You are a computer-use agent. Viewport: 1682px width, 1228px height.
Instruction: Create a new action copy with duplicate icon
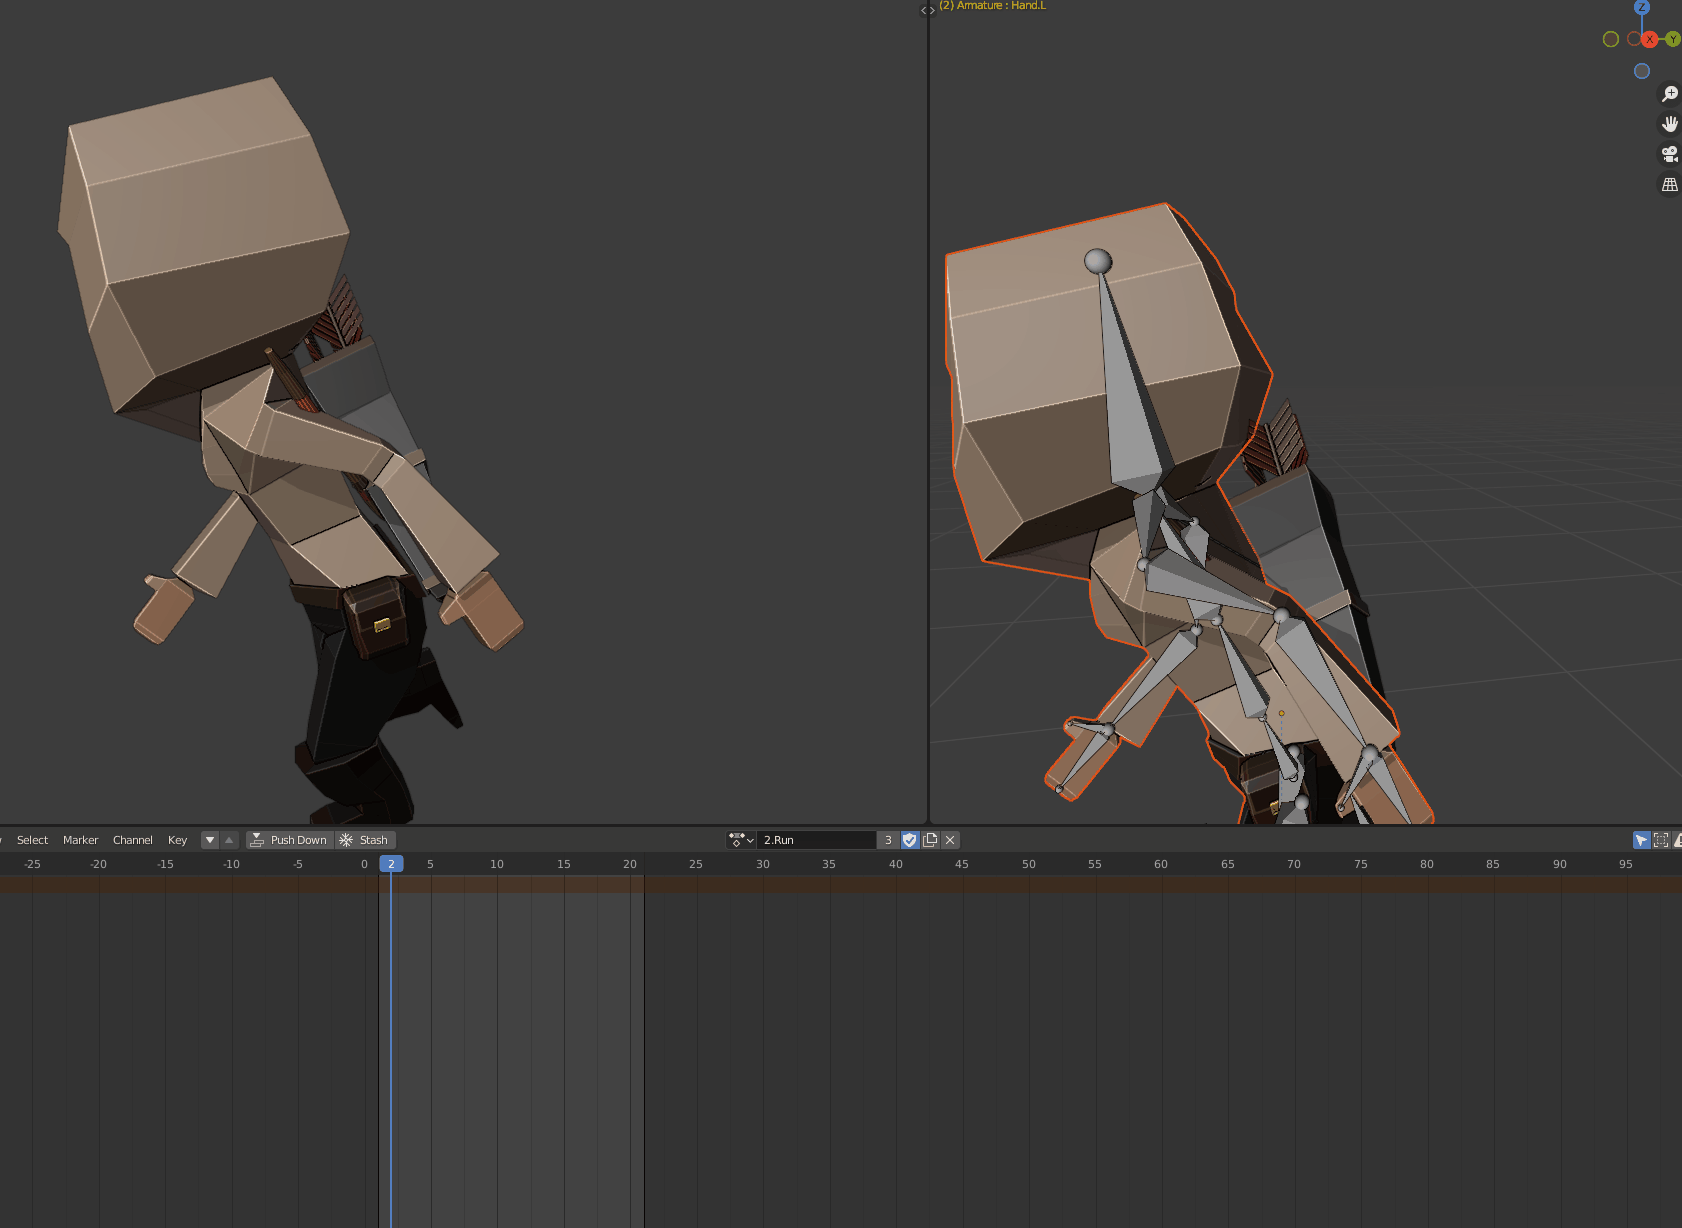(x=930, y=840)
